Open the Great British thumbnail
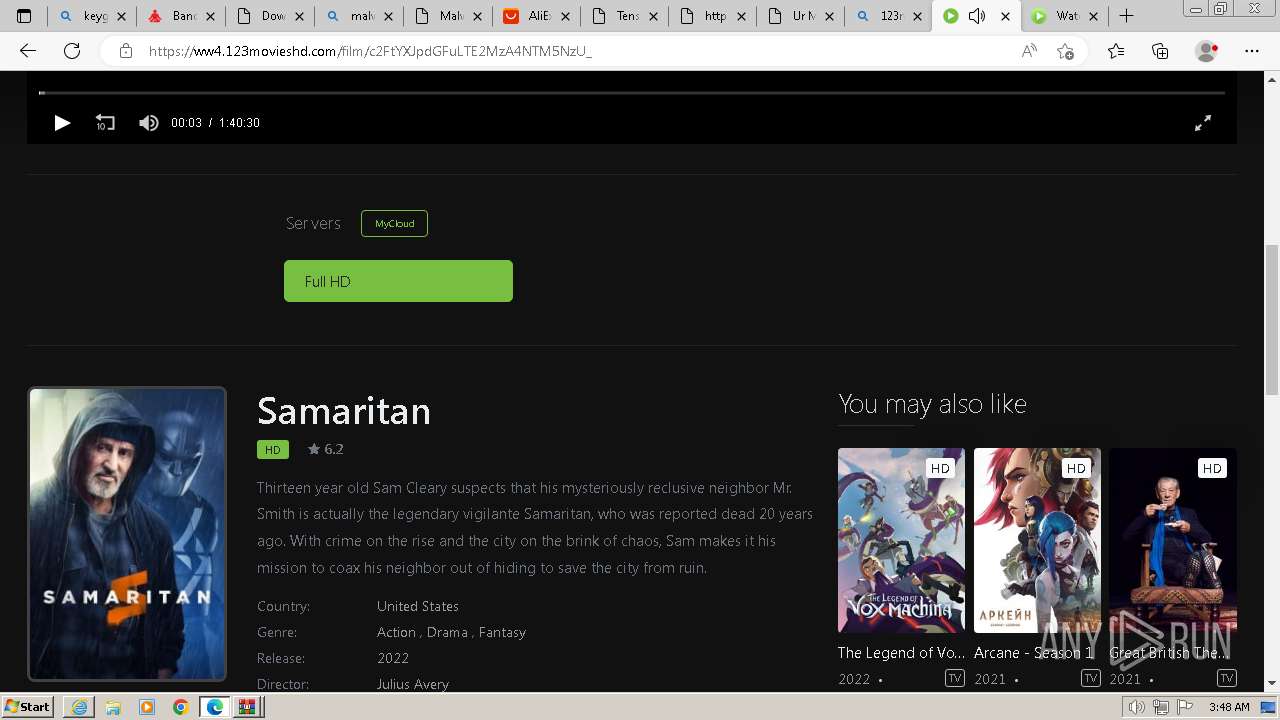 [1173, 540]
